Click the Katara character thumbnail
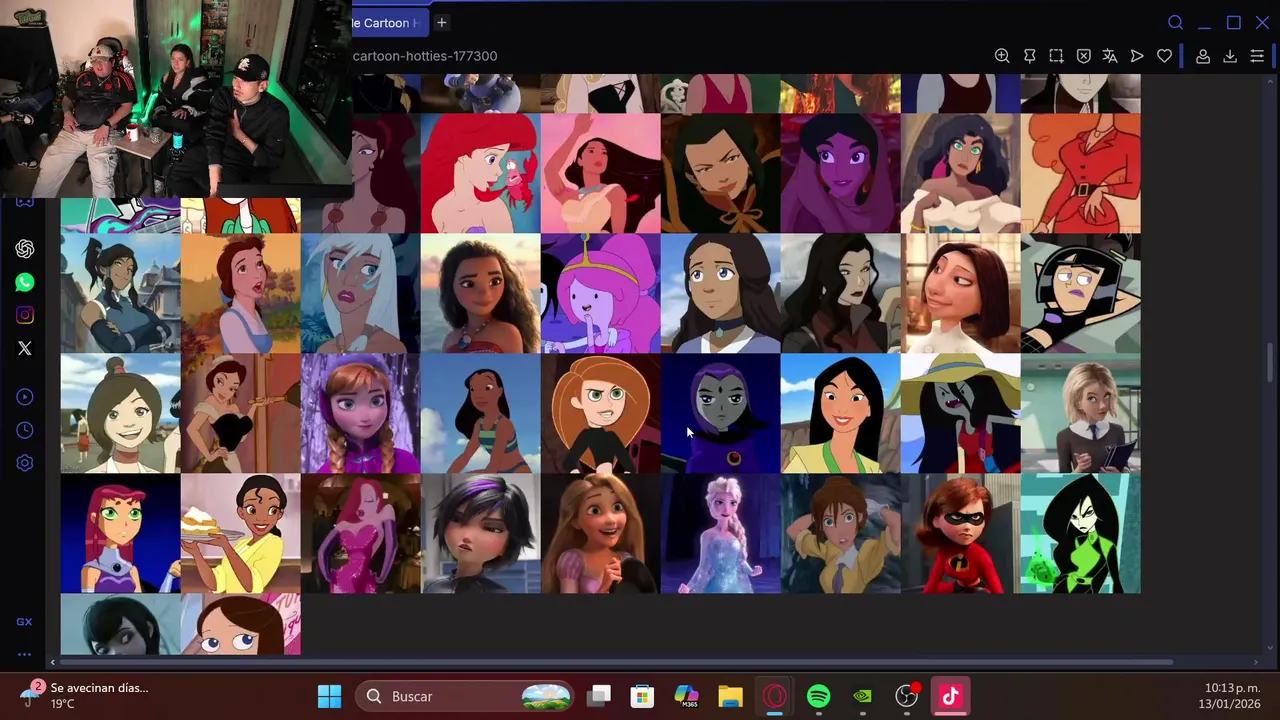 point(720,293)
